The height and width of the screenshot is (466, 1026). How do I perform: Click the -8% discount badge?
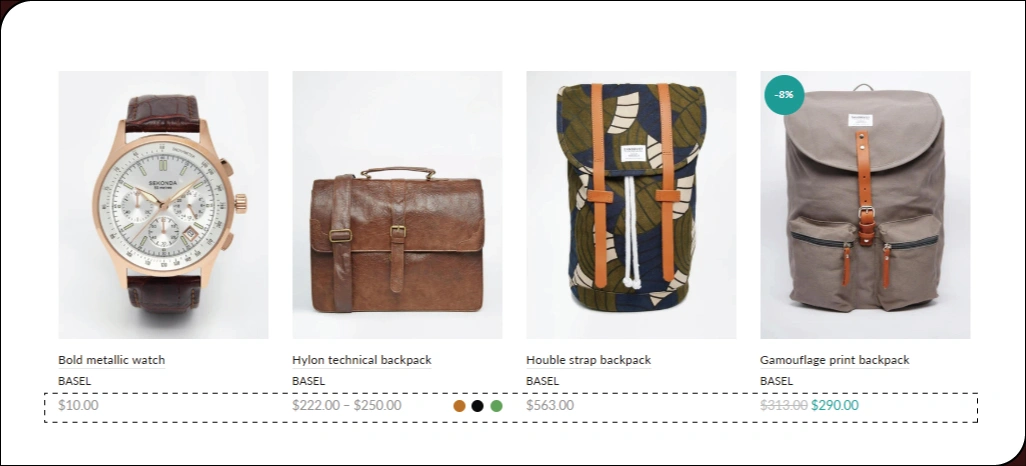coord(784,95)
